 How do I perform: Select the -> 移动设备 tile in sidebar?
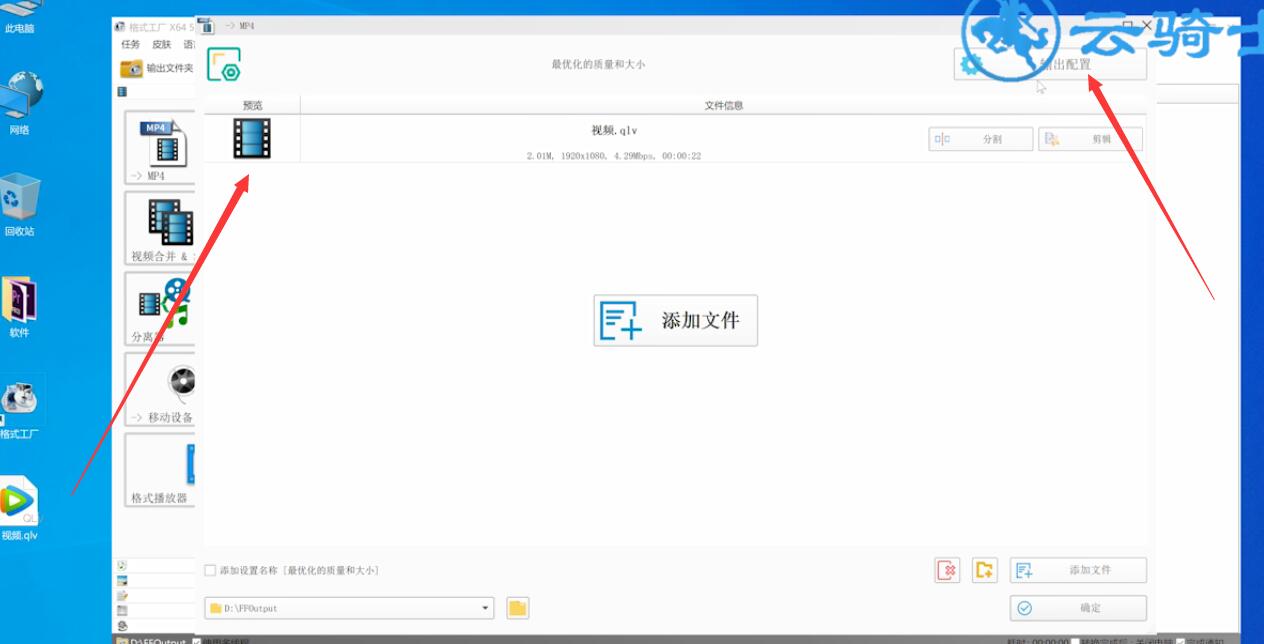[160, 388]
